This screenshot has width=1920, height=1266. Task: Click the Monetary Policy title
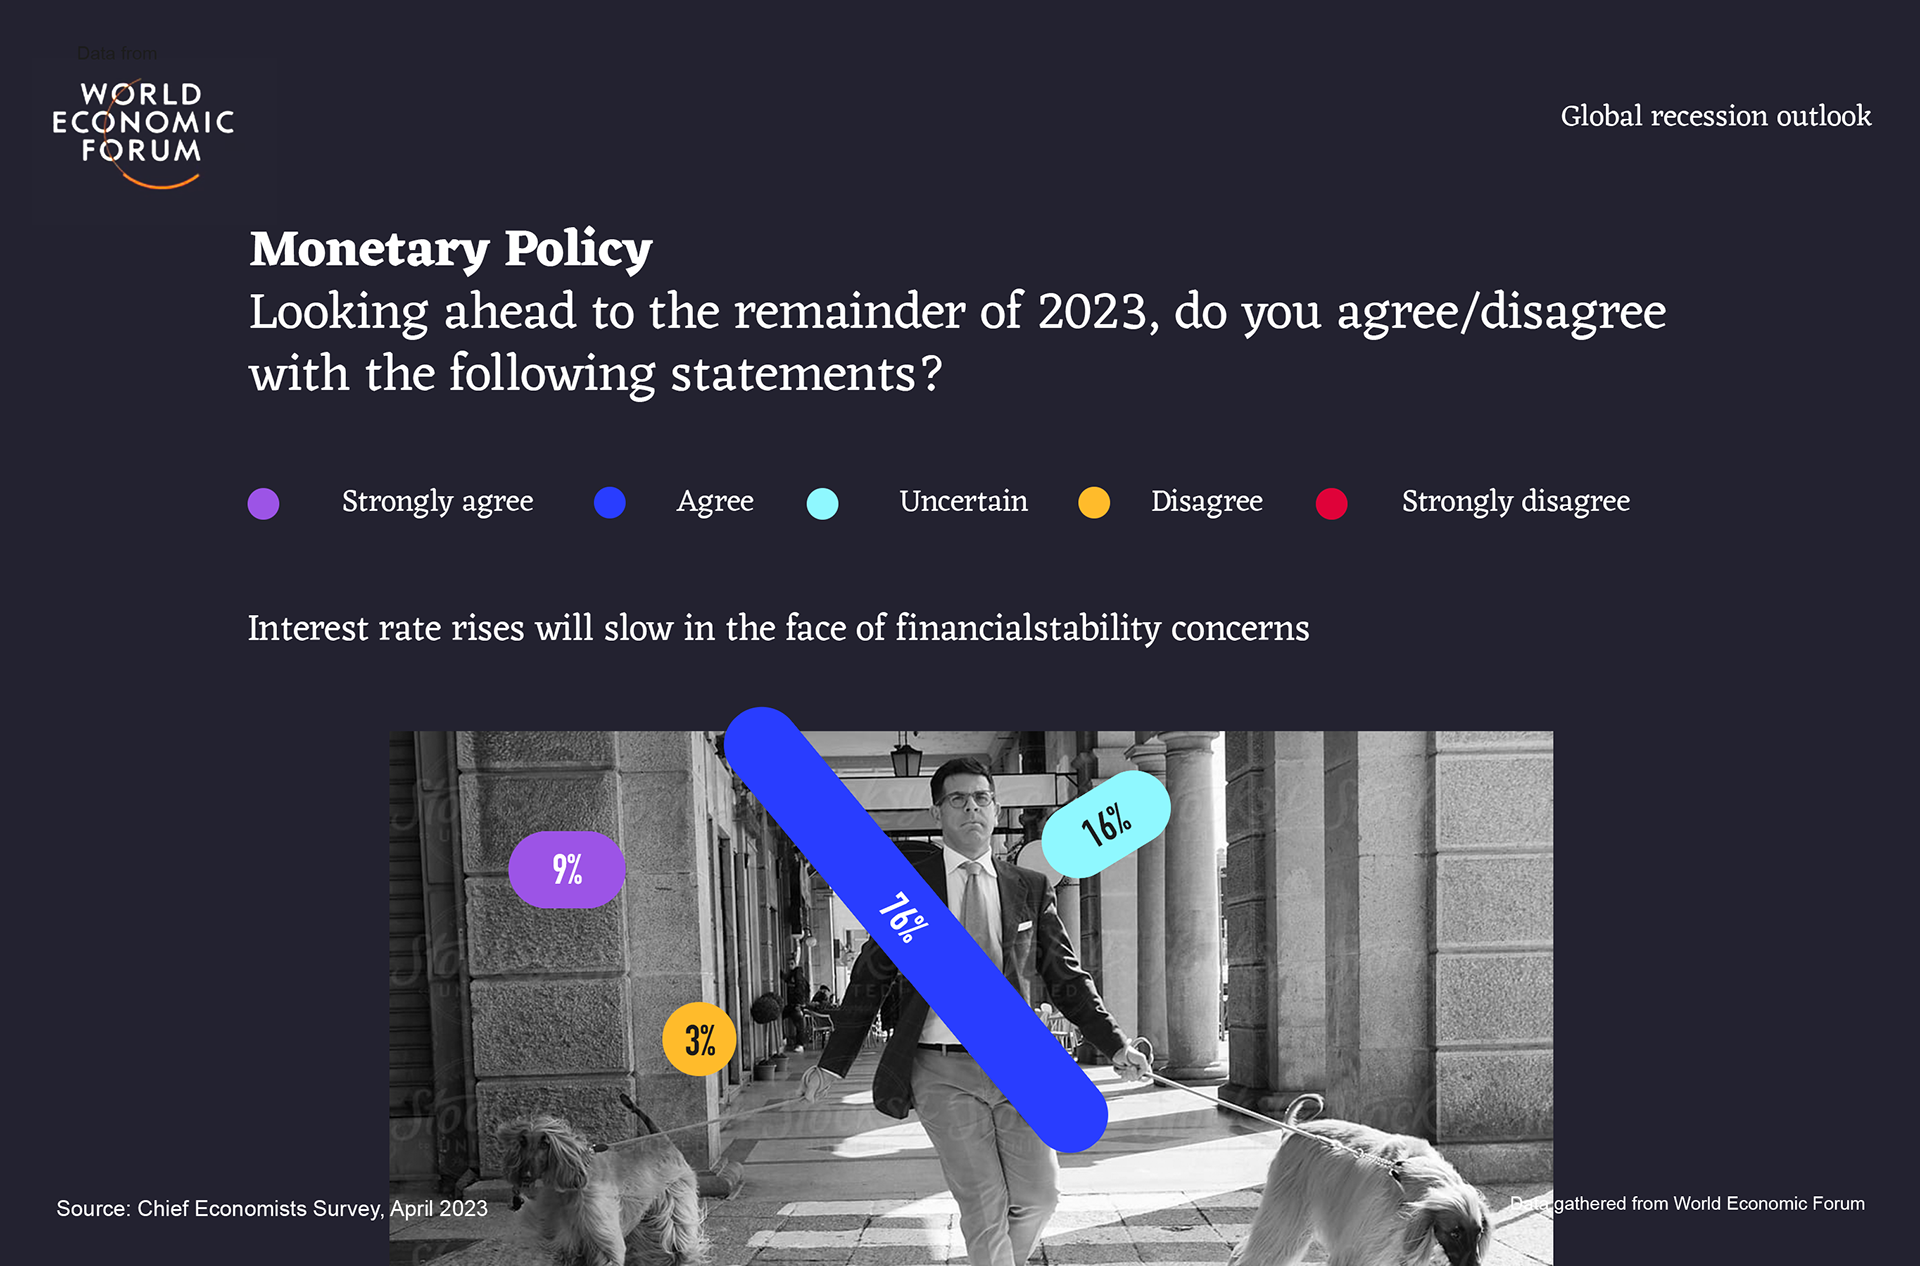[451, 249]
